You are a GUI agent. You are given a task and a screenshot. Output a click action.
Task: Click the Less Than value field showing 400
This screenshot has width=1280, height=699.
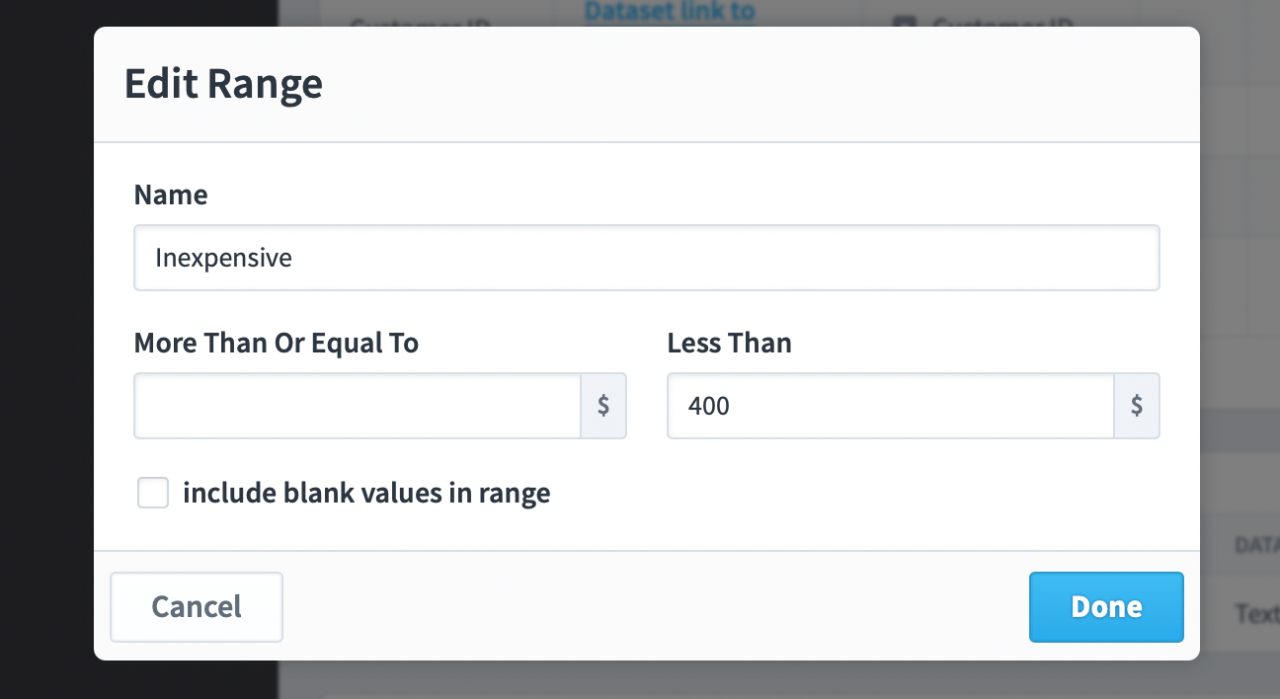coord(890,405)
